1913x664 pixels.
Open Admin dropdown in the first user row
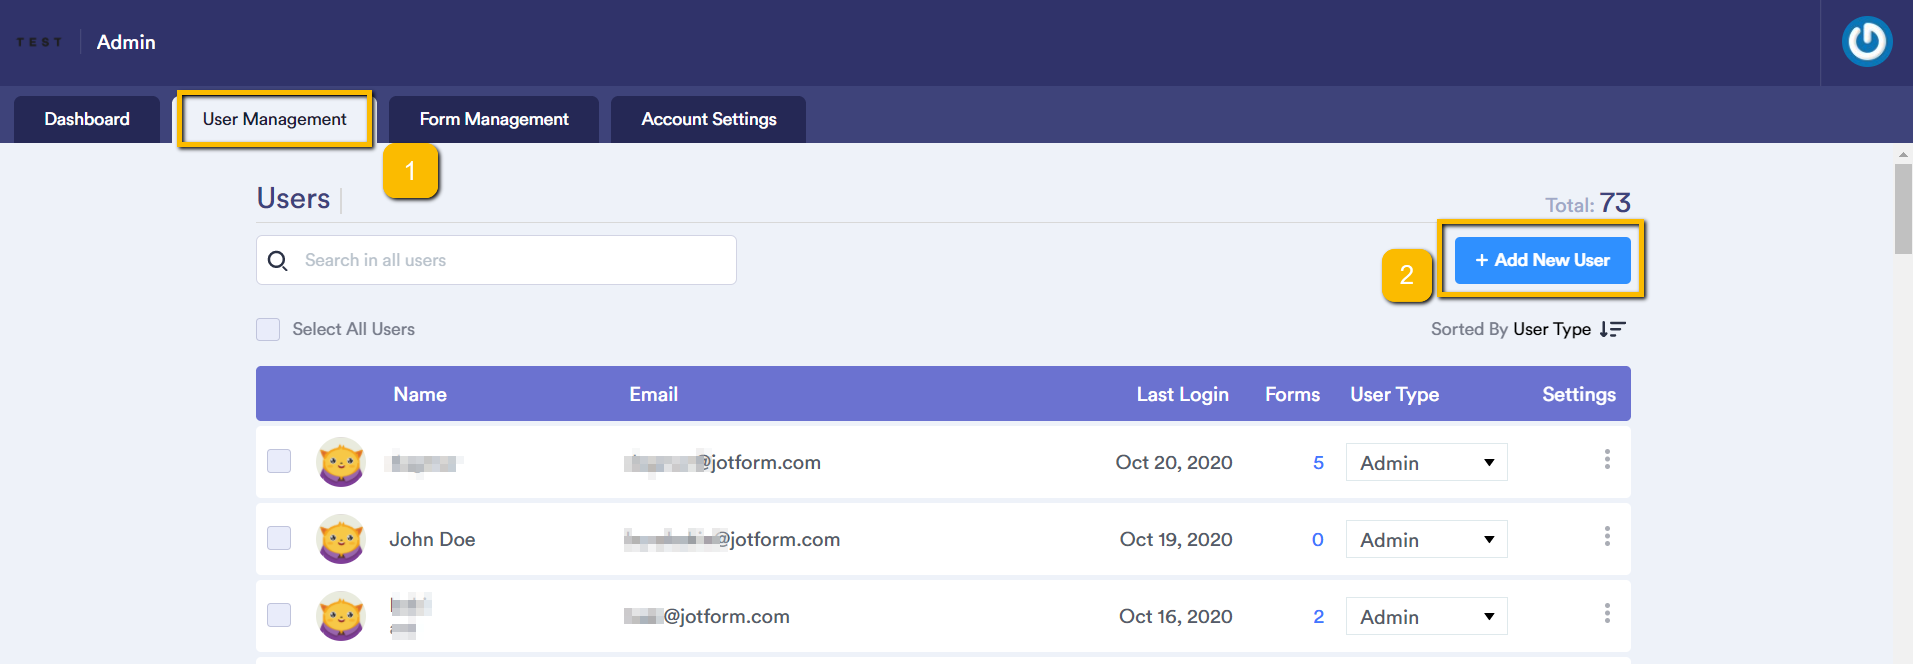click(1426, 463)
